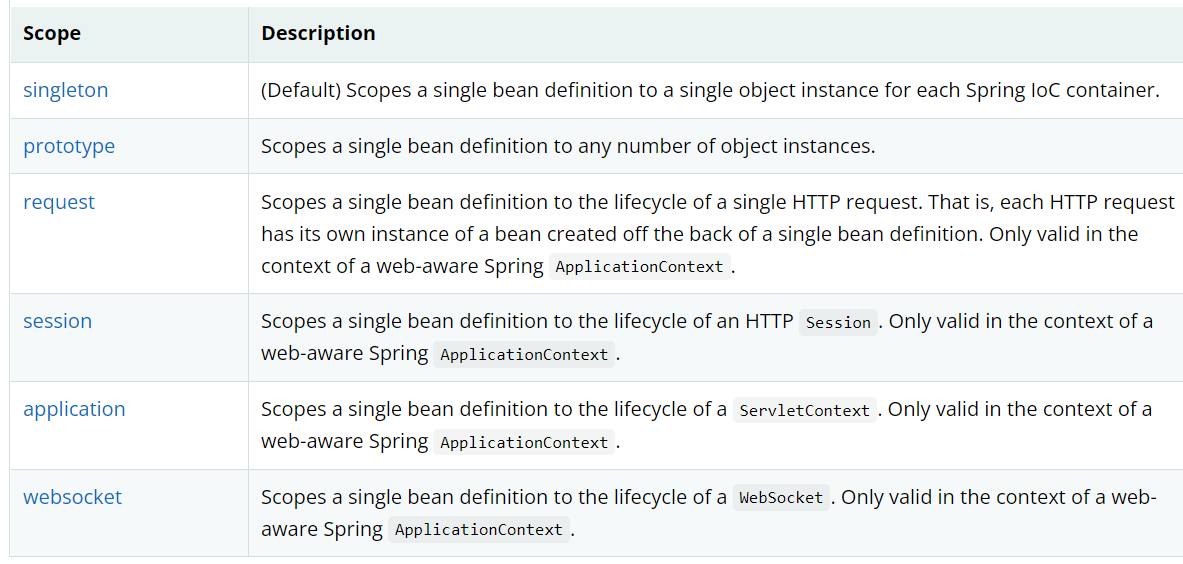Open the singleton scope link
Image resolution: width=1183 pixels, height=564 pixels.
pyautogui.click(x=66, y=90)
